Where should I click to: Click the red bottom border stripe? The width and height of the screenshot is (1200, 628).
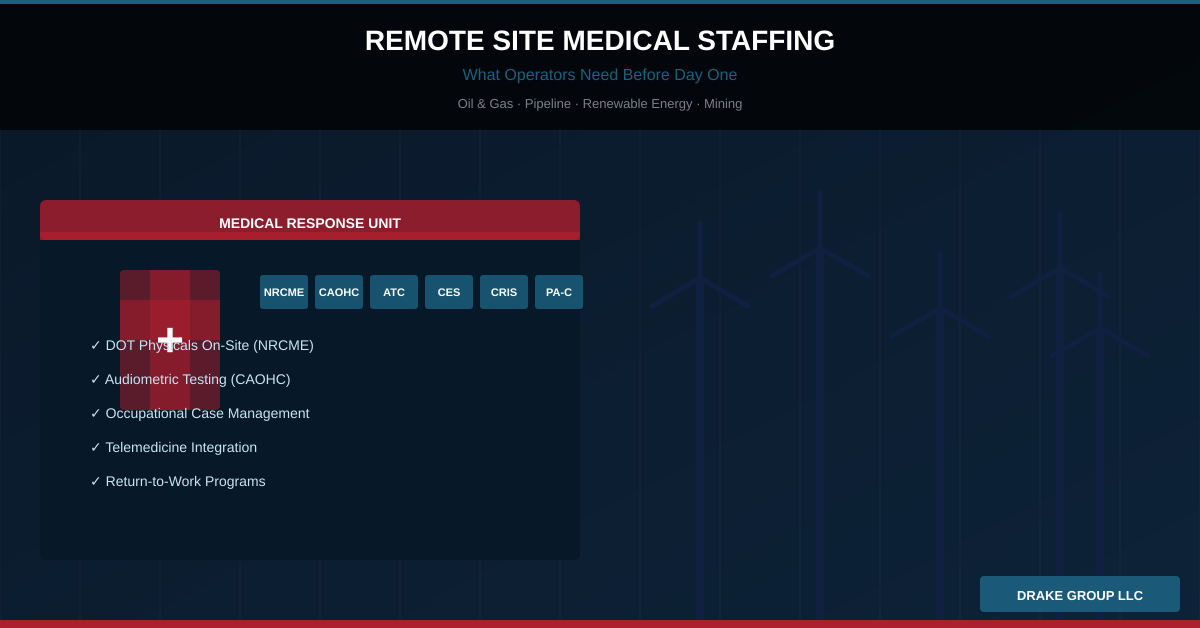pyautogui.click(x=600, y=624)
